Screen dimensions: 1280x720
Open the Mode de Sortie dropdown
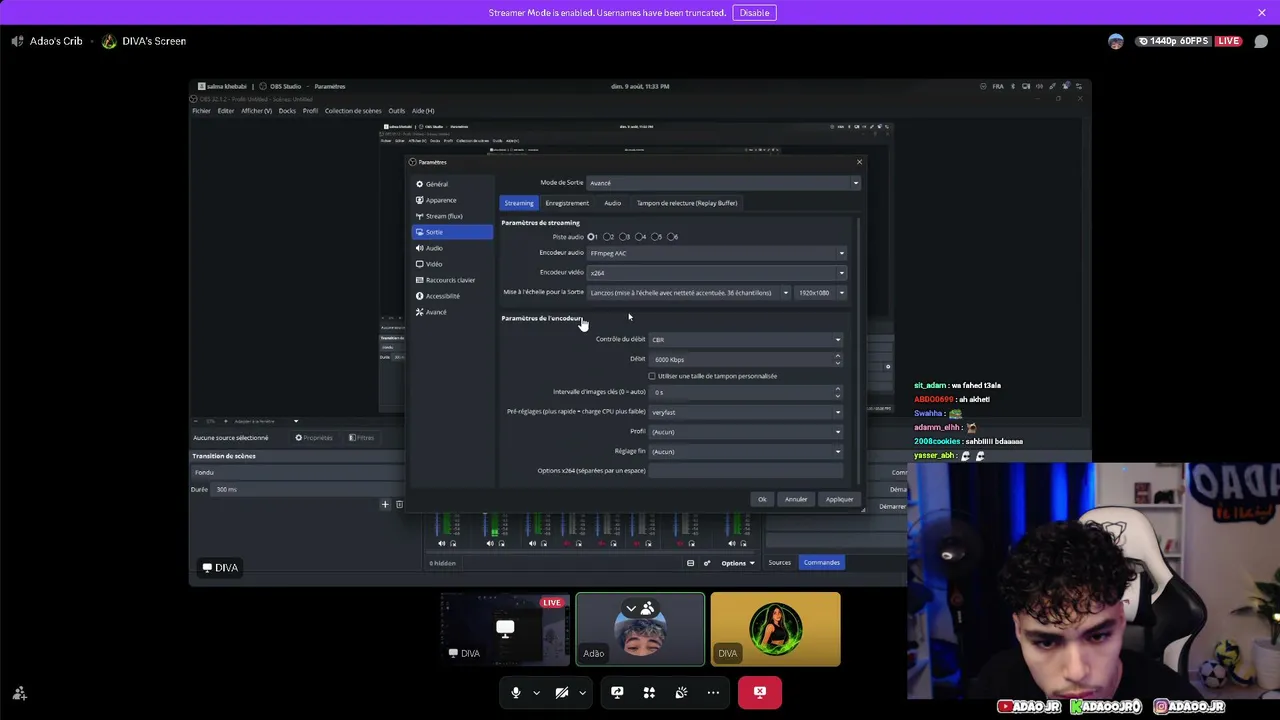pyautogui.click(x=723, y=183)
